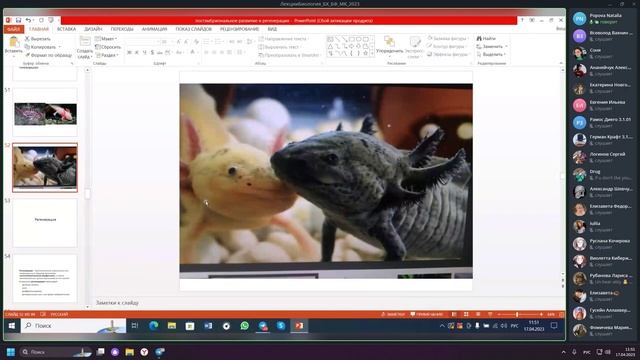Select slide 53 thumbnail titled Регенерация
Screen dimensions: 640x360
pyautogui.click(x=45, y=223)
